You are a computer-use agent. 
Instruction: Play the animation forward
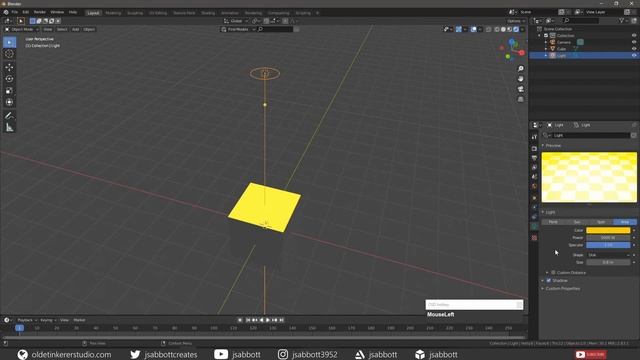pyautogui.click(x=268, y=320)
